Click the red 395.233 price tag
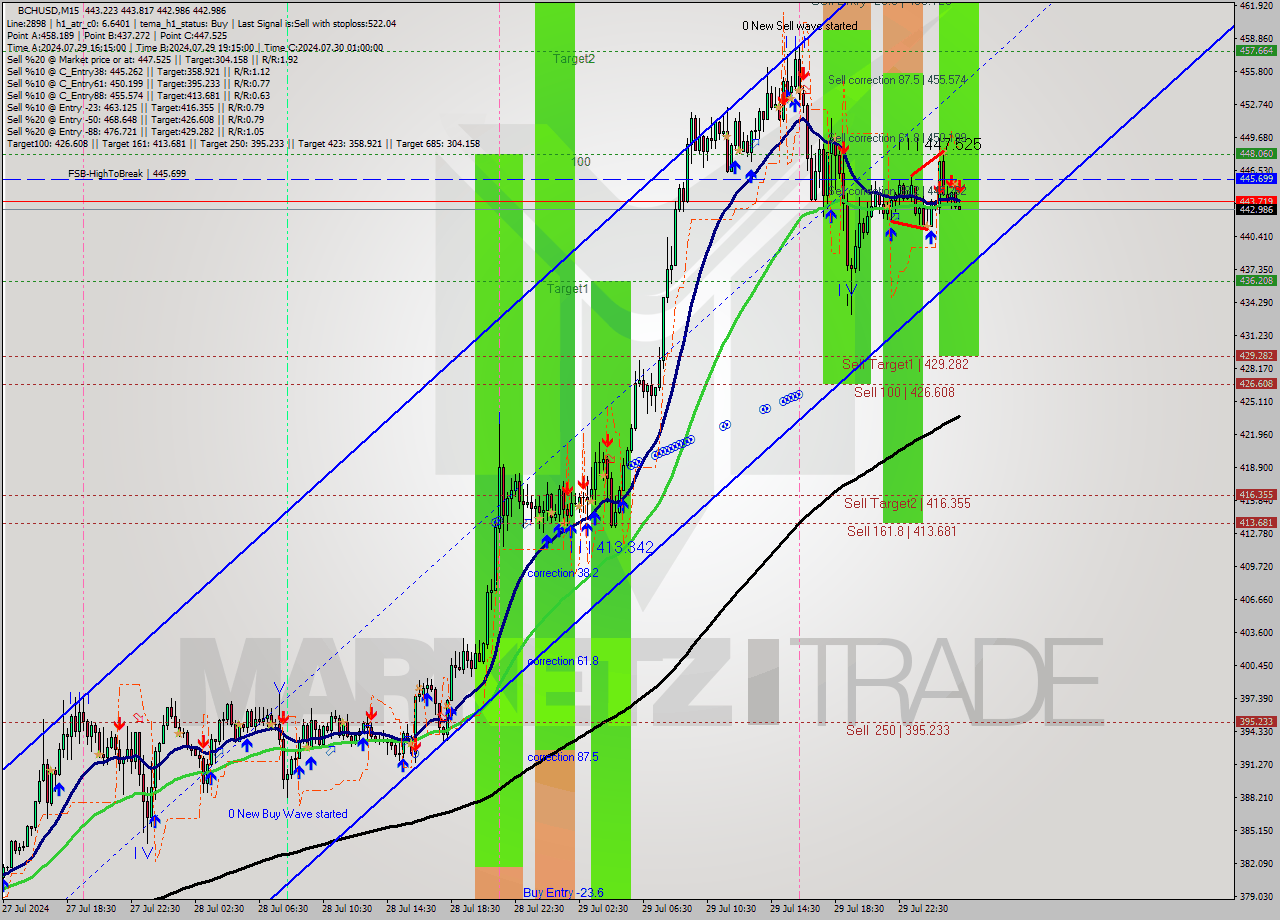Image resolution: width=1280 pixels, height=920 pixels. (x=1256, y=721)
